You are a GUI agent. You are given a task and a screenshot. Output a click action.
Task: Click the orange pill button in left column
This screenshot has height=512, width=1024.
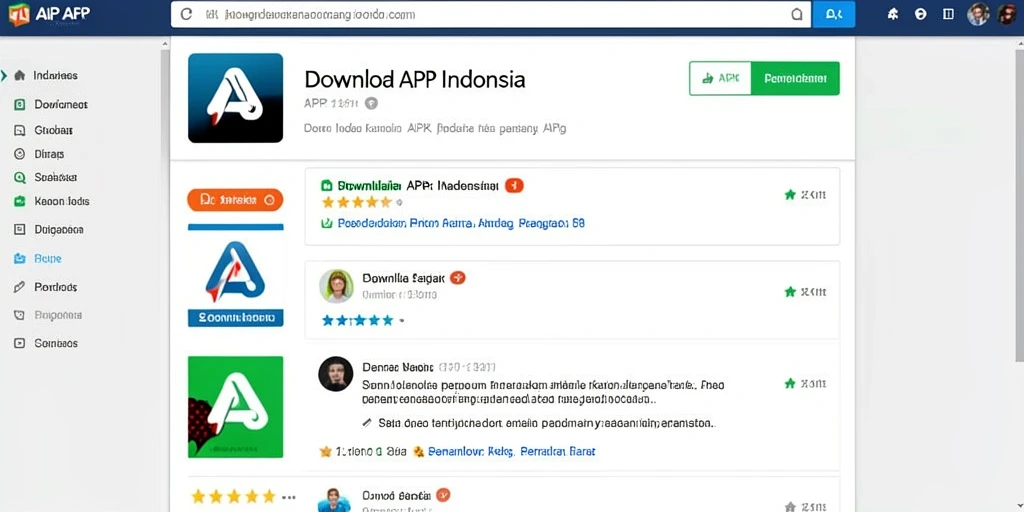[235, 200]
